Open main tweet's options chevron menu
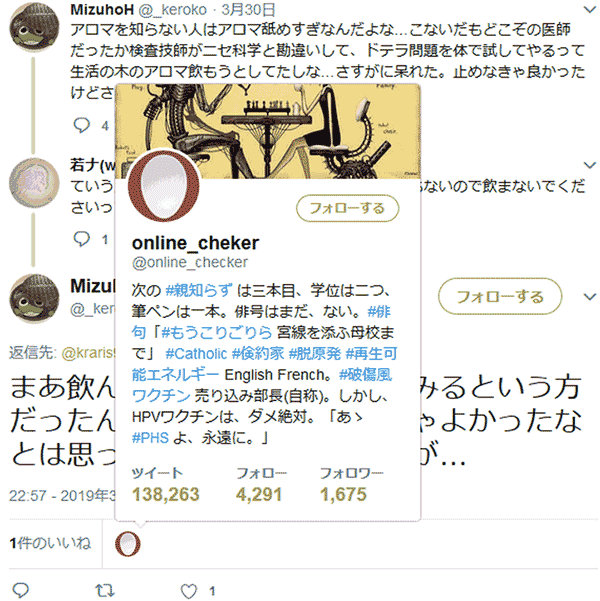 pyautogui.click(x=589, y=297)
